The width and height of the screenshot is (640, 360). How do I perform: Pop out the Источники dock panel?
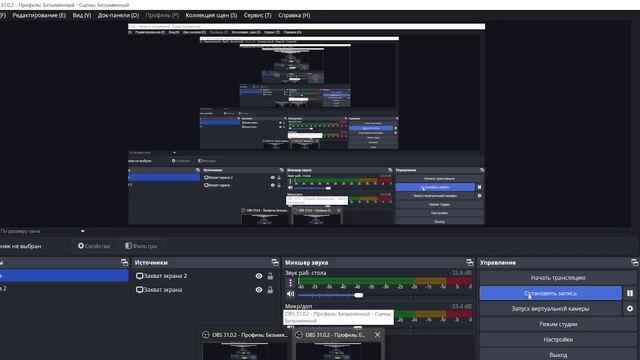point(275,262)
